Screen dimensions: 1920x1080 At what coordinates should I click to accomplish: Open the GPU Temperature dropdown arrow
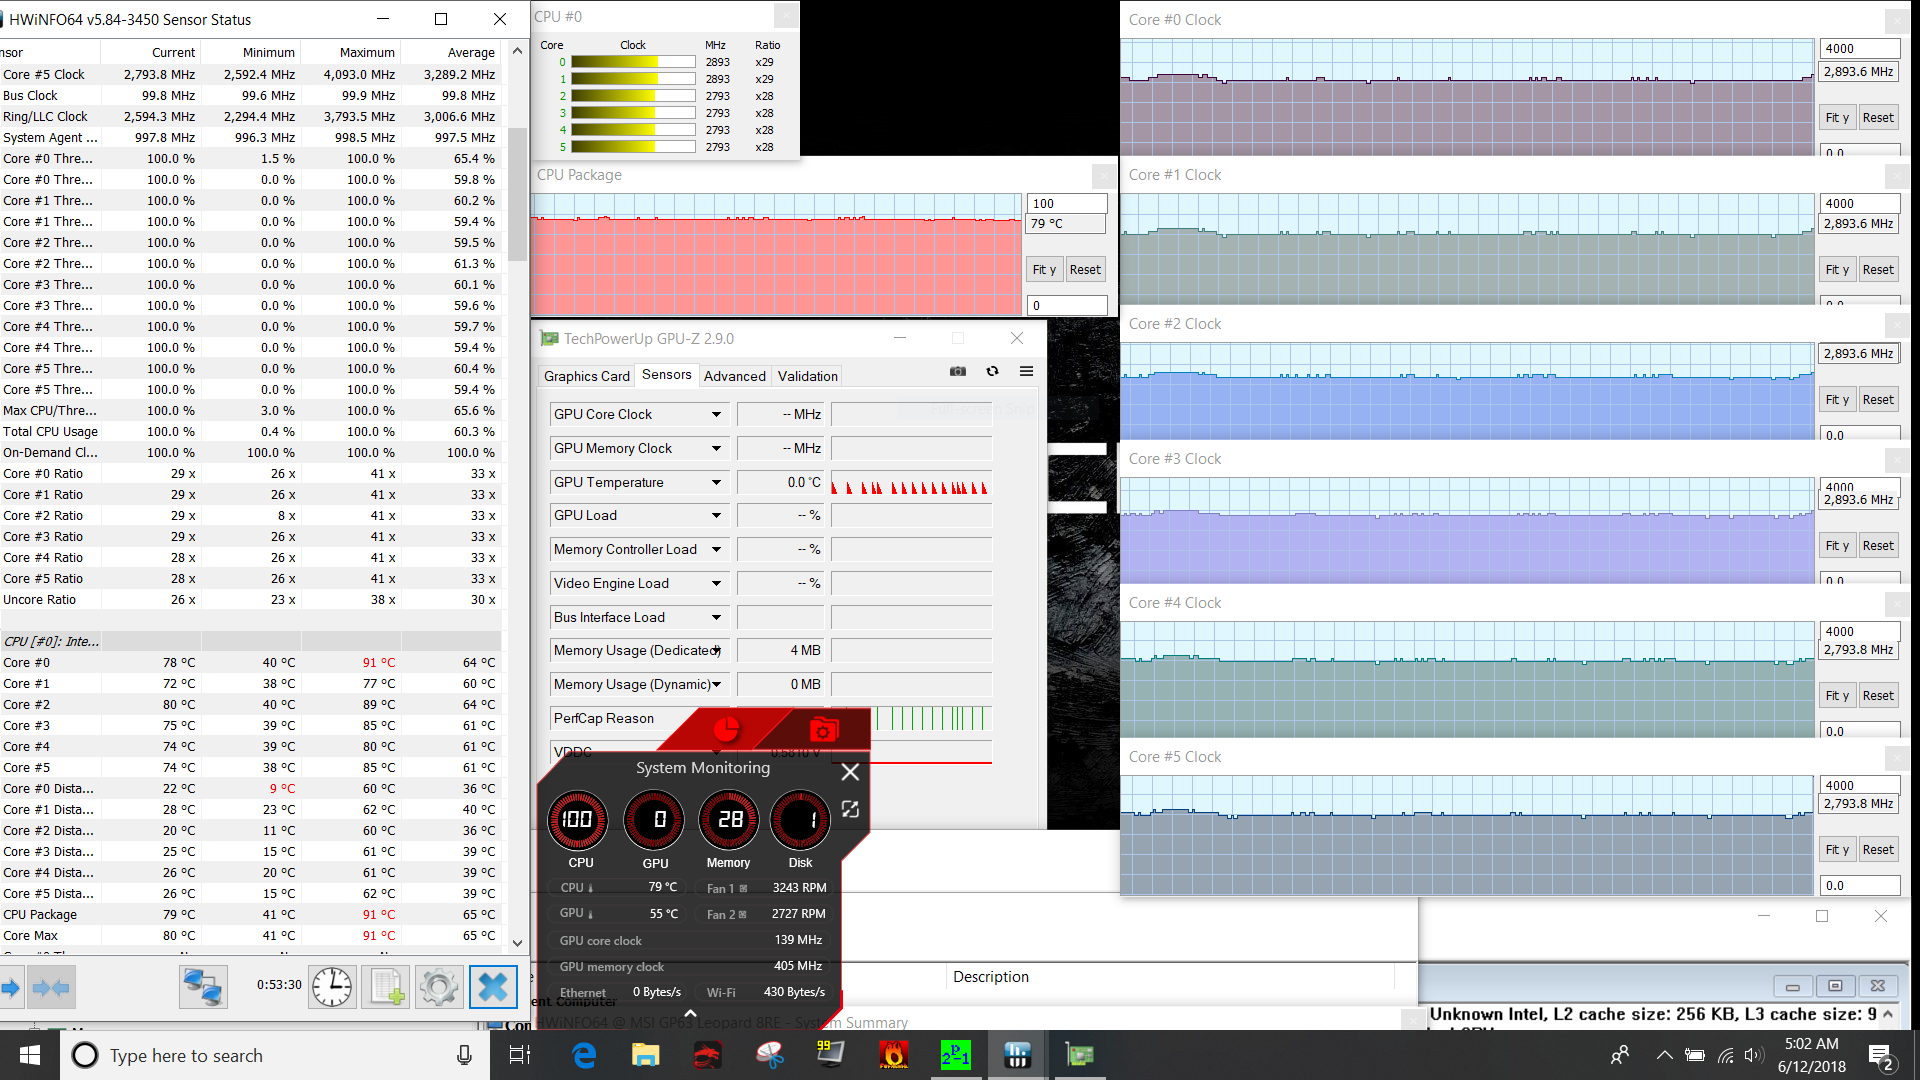pyautogui.click(x=716, y=482)
